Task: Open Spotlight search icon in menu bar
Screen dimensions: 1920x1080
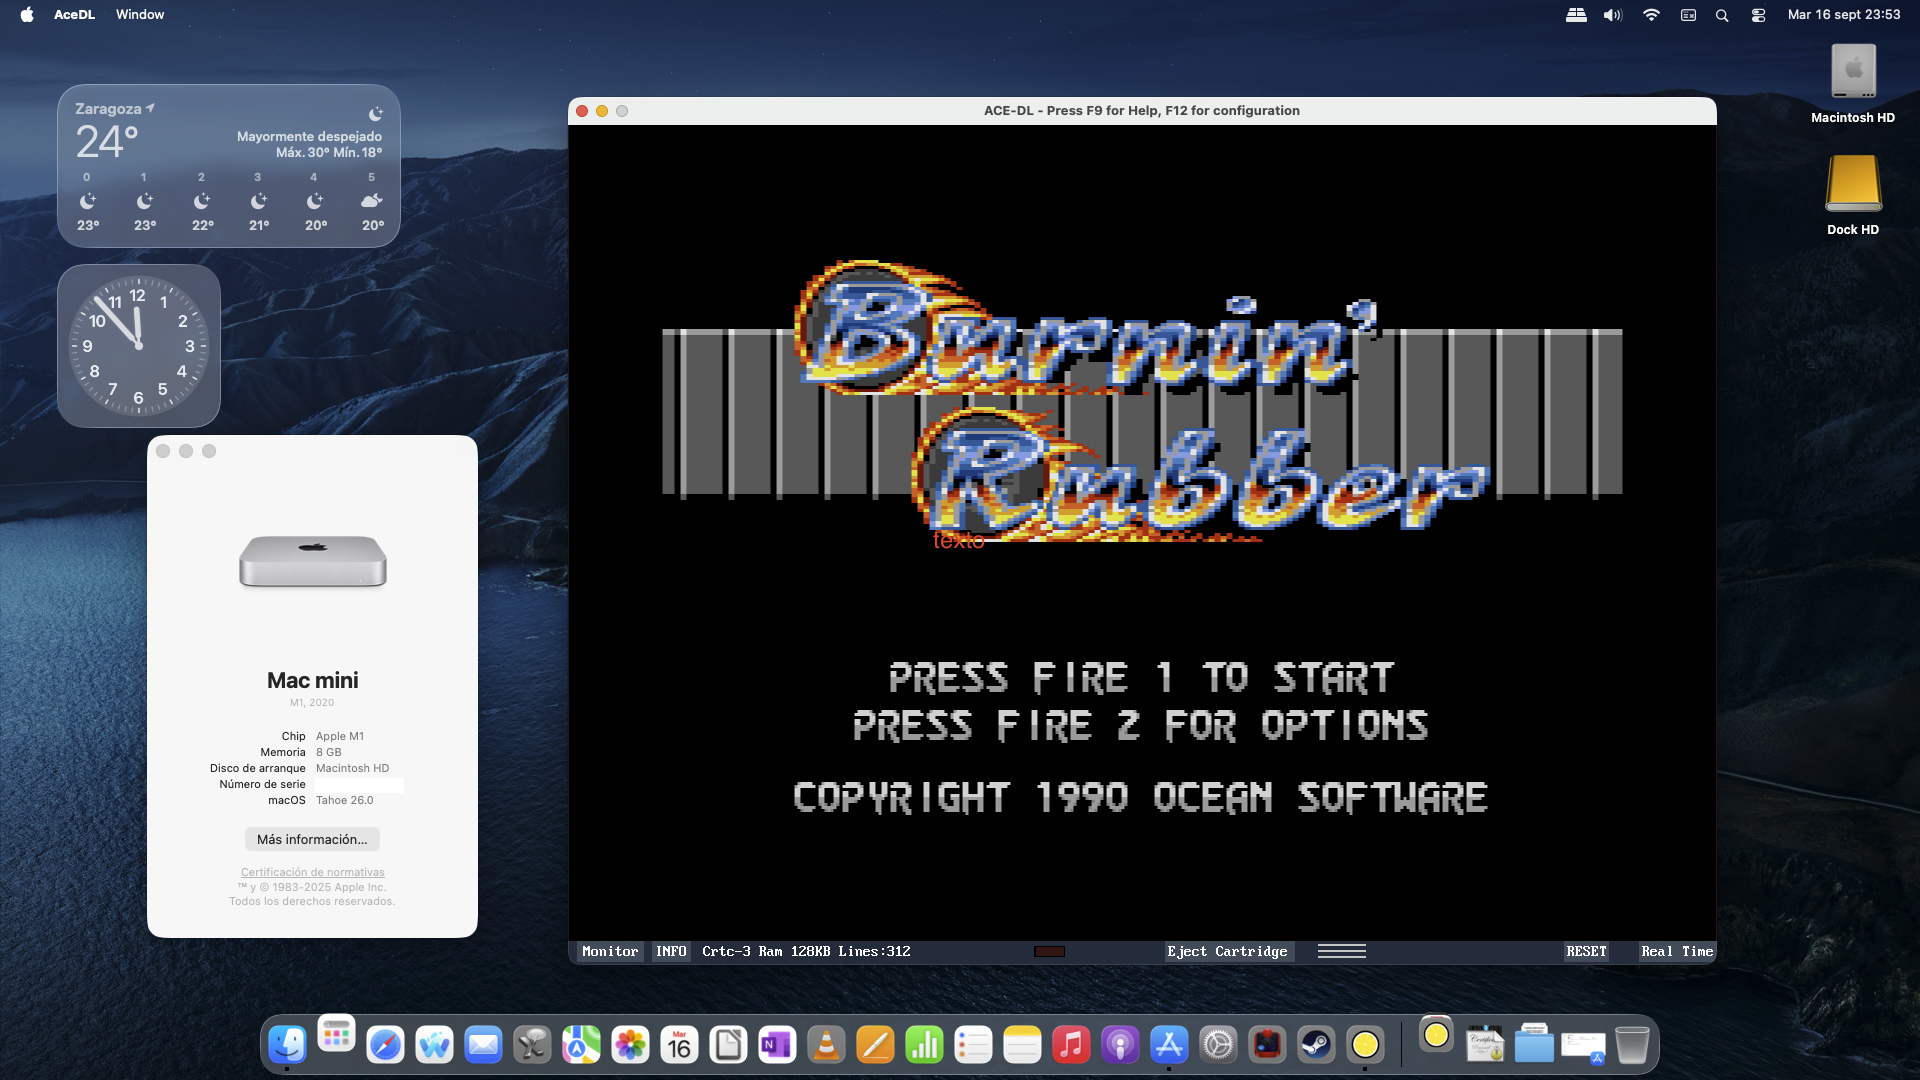Action: [x=1722, y=15]
